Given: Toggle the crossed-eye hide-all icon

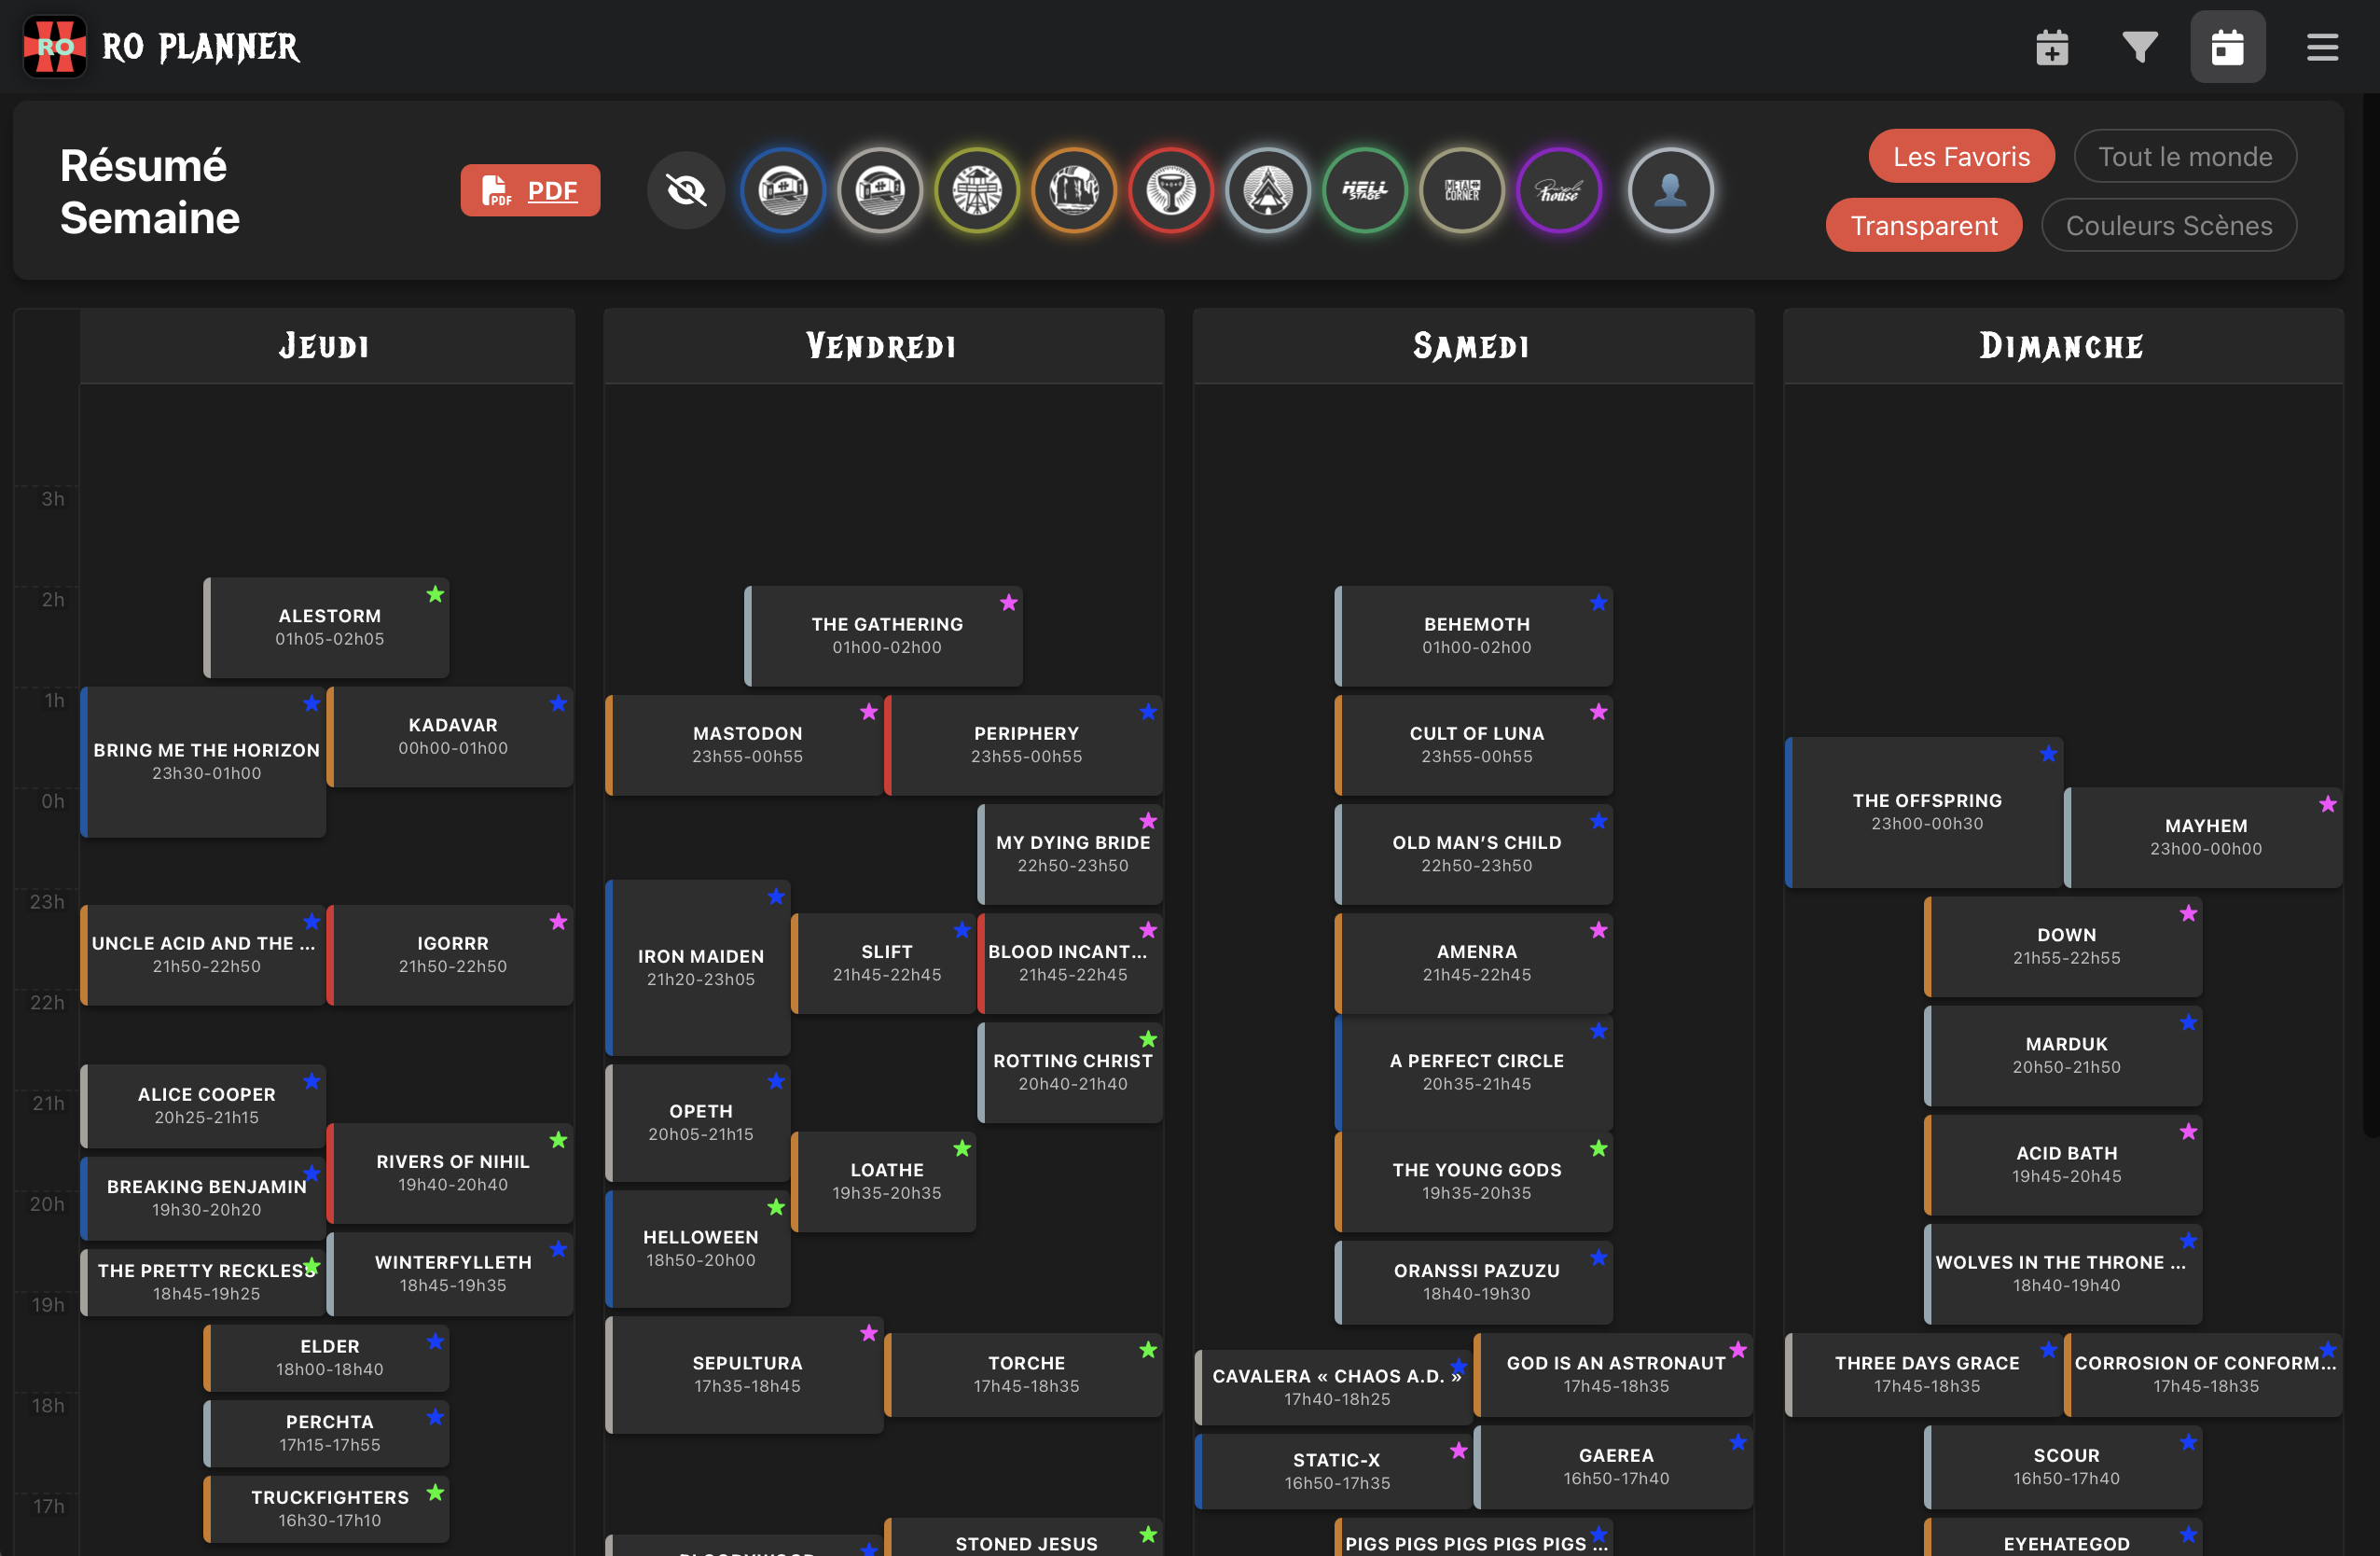Looking at the screenshot, I should (x=686, y=190).
